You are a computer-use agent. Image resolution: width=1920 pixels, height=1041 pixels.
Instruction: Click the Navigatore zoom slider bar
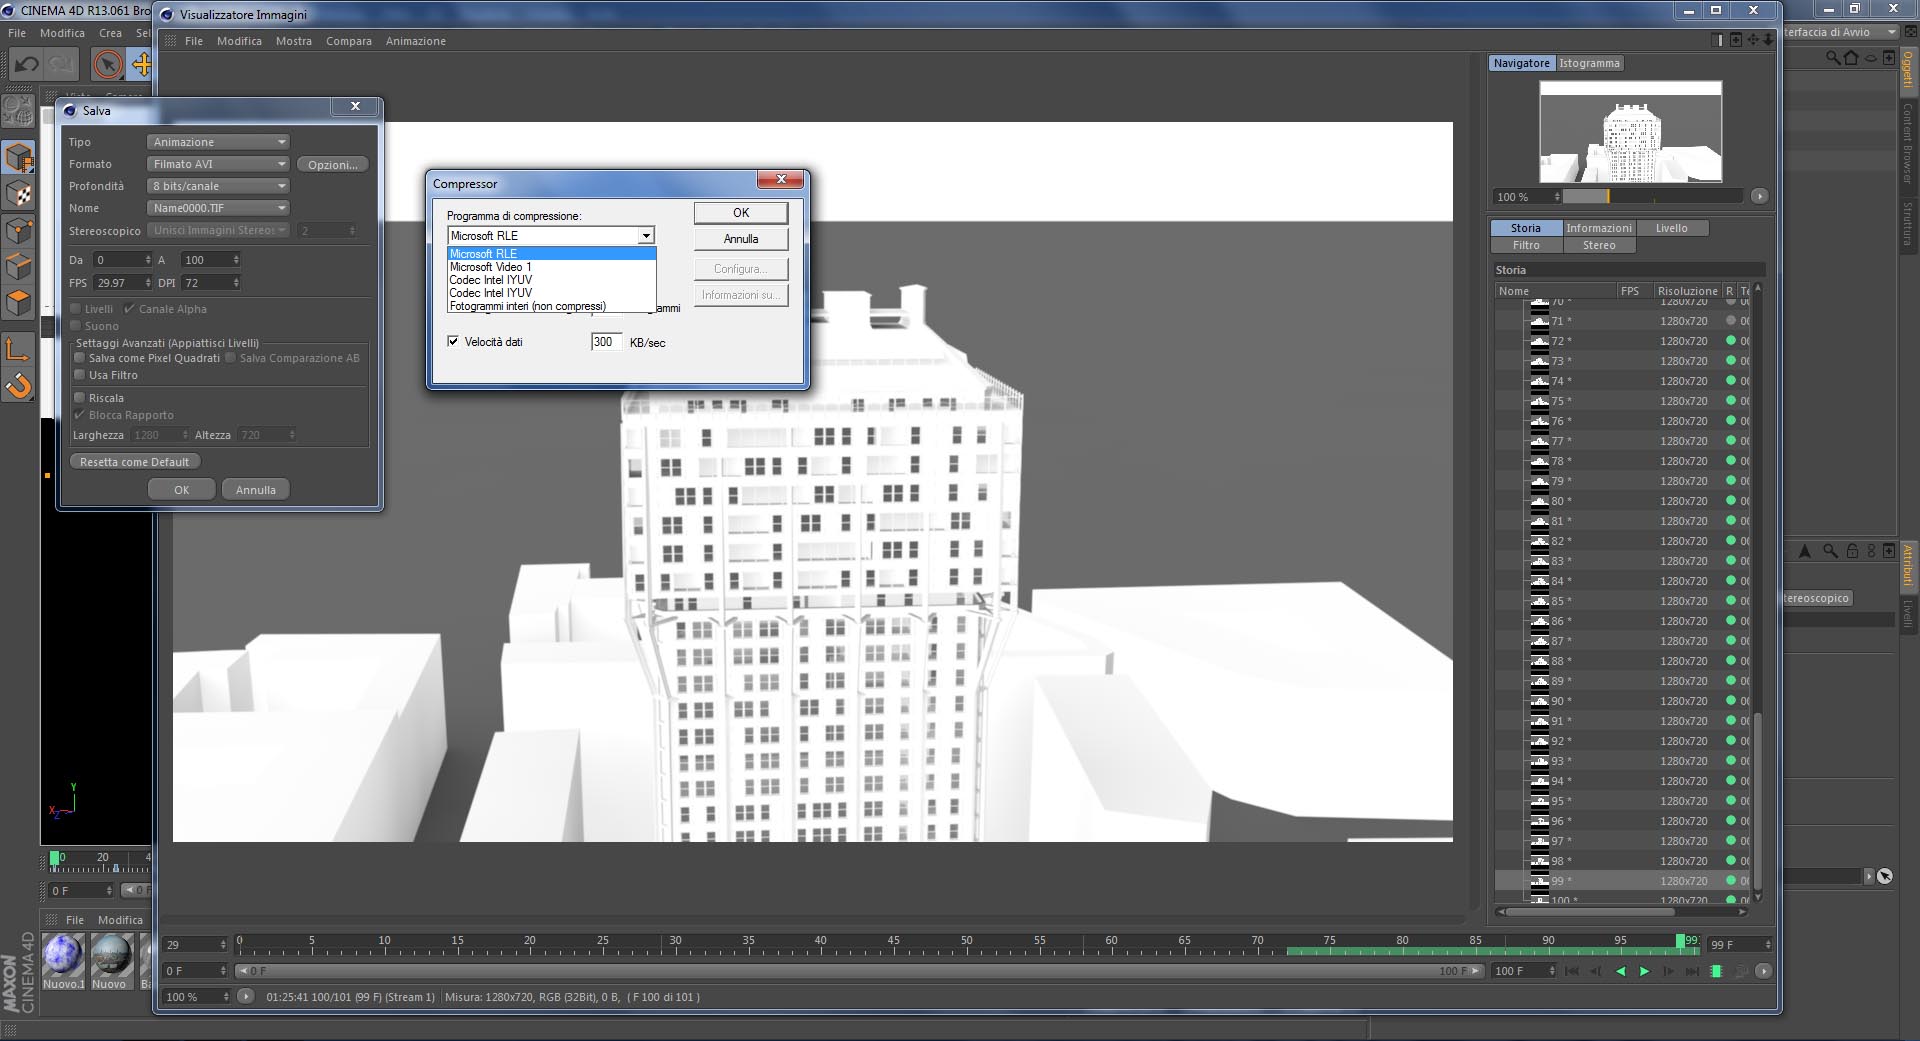[x=1652, y=197]
